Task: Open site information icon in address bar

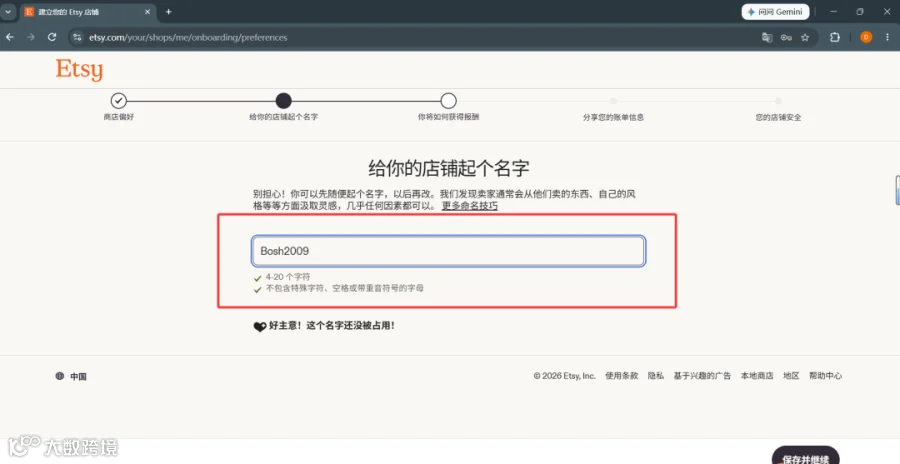Action: coord(77,37)
